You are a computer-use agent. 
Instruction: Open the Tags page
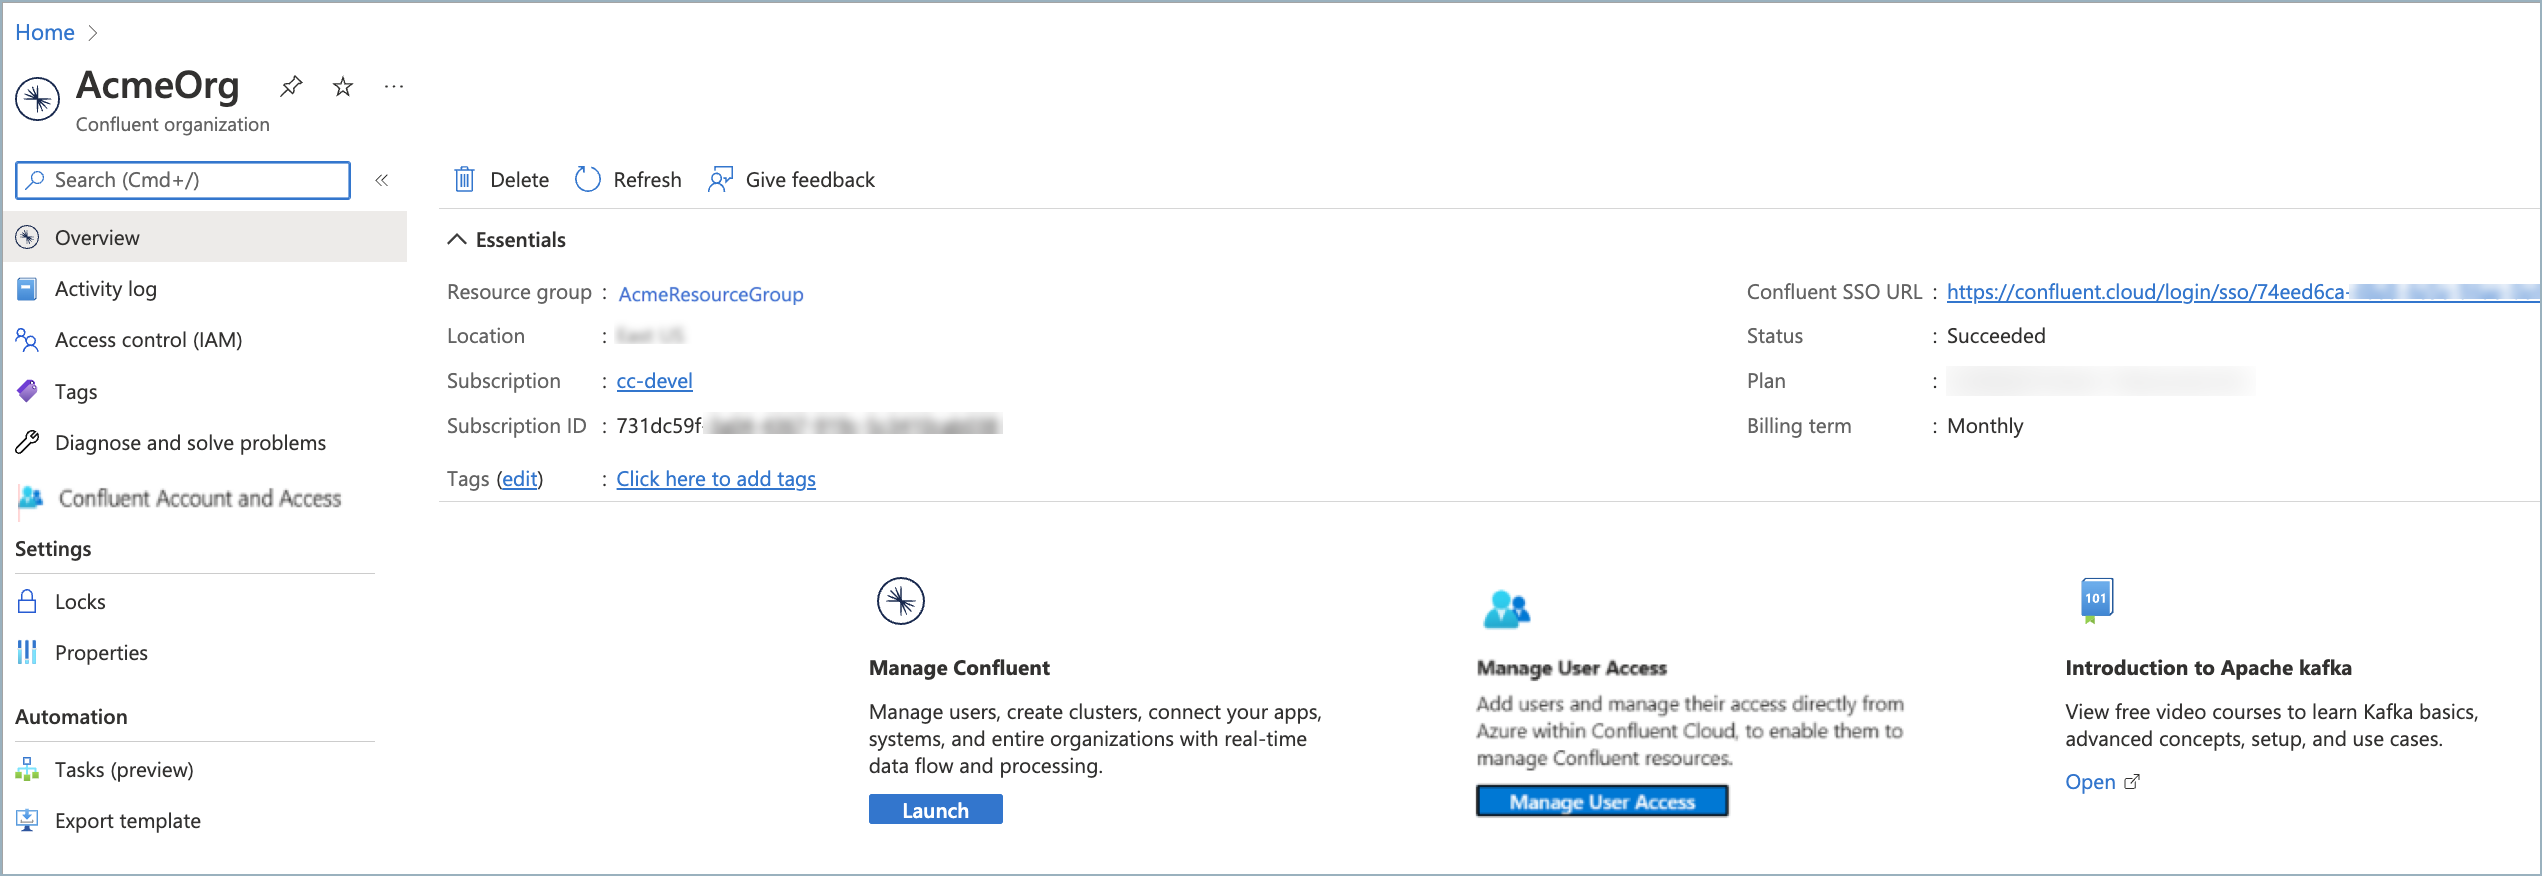[76, 392]
